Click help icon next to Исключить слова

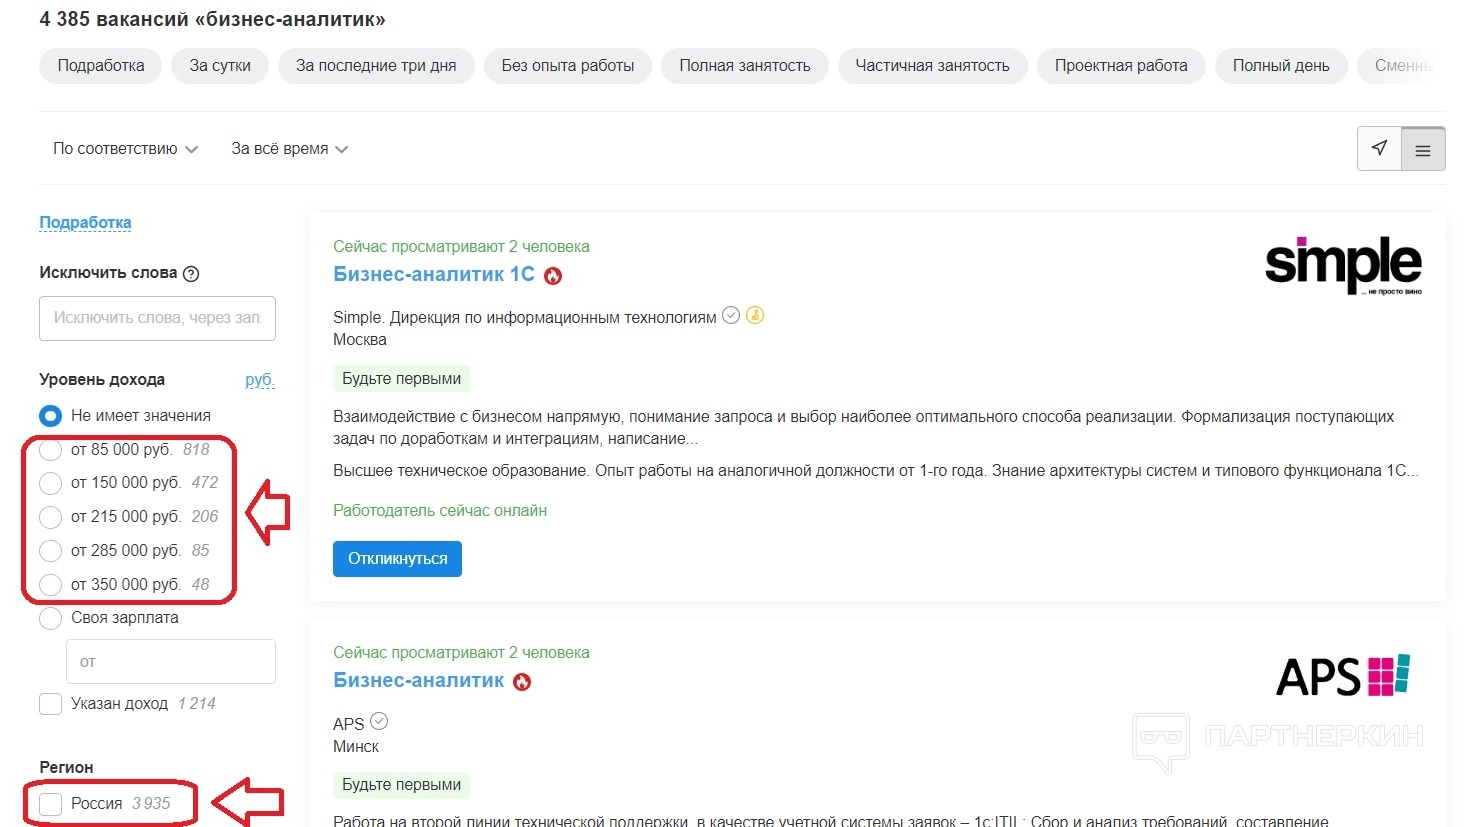191,274
